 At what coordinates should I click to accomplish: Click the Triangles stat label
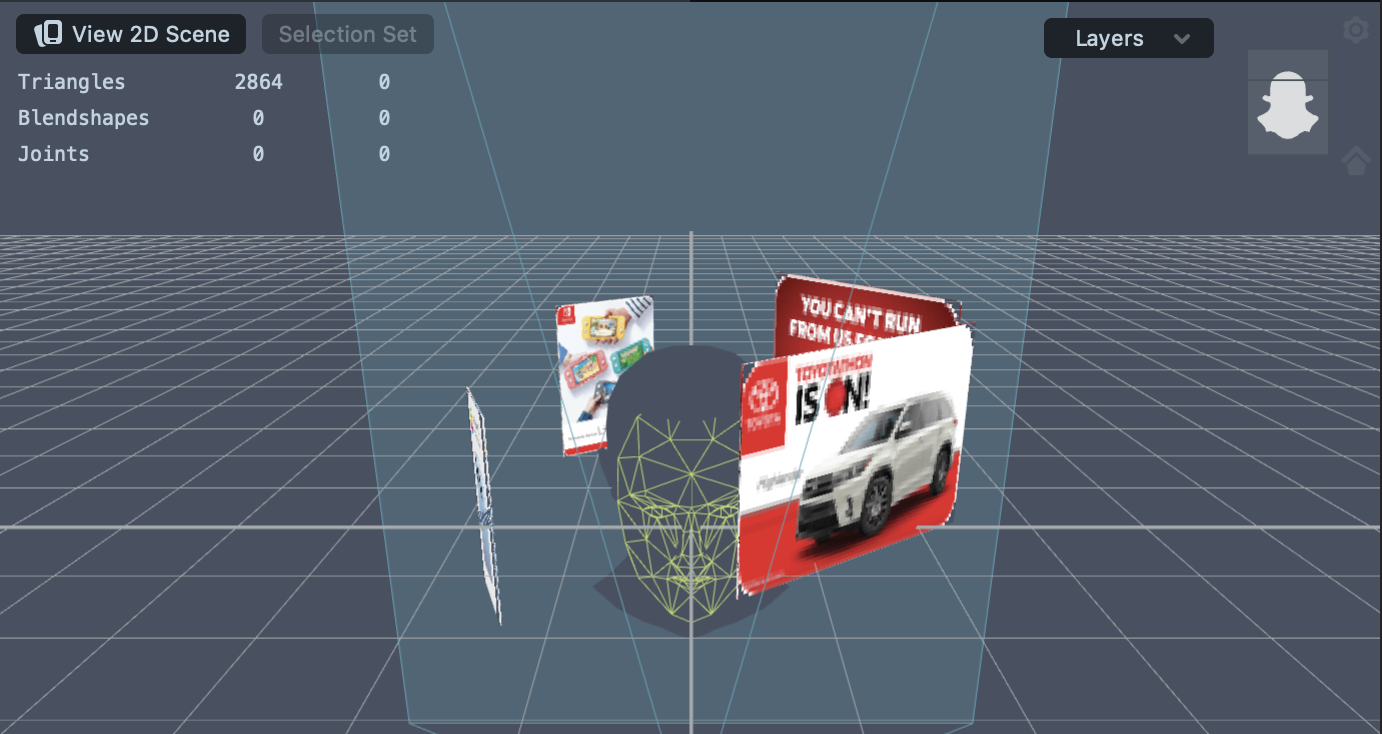coord(72,82)
